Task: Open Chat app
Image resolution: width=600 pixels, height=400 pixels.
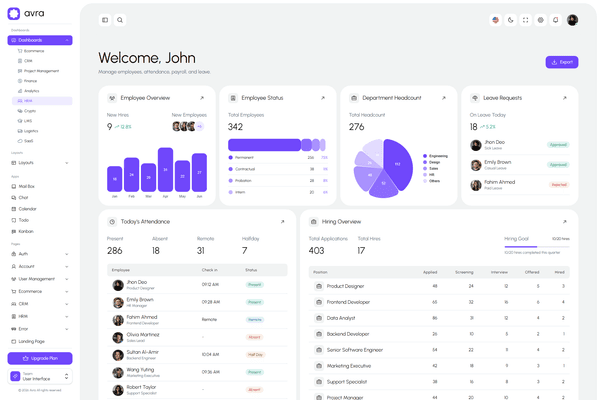Action: 40,198
